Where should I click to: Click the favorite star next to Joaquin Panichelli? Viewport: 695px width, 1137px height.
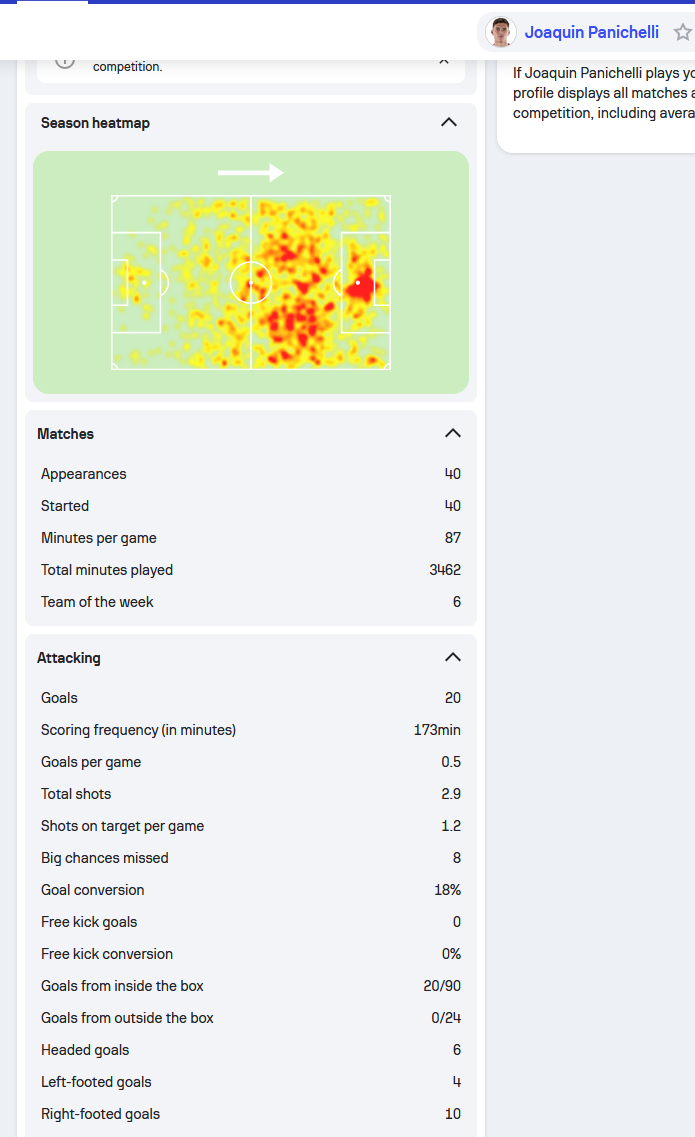(x=682, y=32)
